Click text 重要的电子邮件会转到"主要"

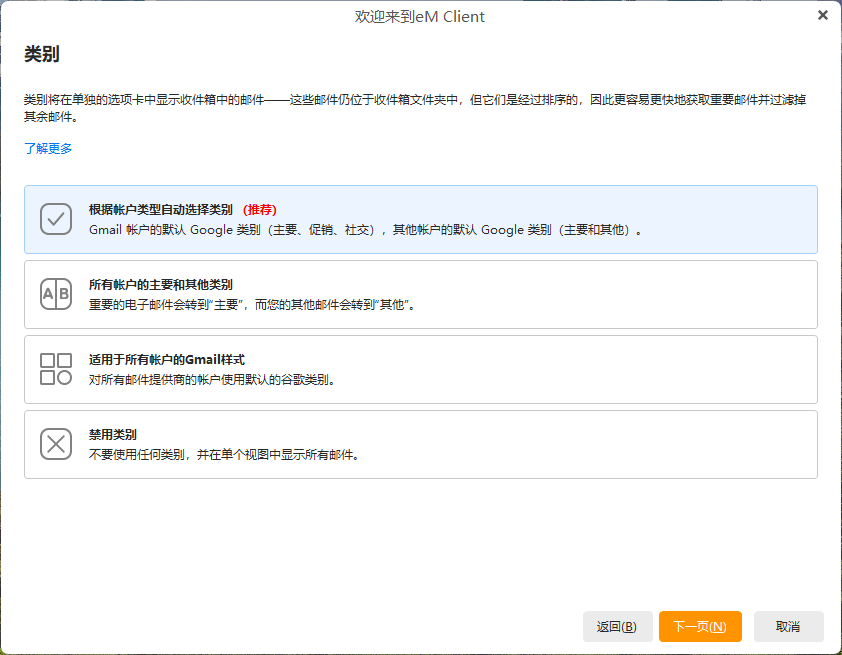[x=166, y=305]
